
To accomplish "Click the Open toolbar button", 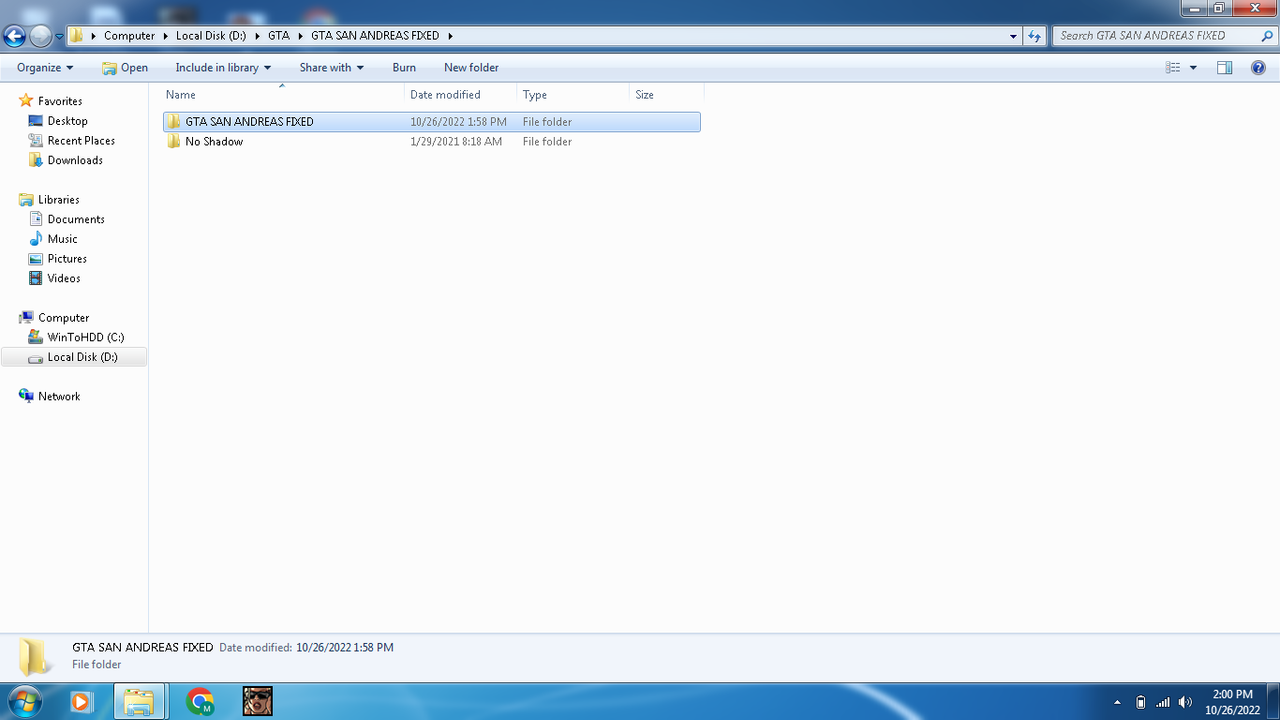I will point(125,68).
